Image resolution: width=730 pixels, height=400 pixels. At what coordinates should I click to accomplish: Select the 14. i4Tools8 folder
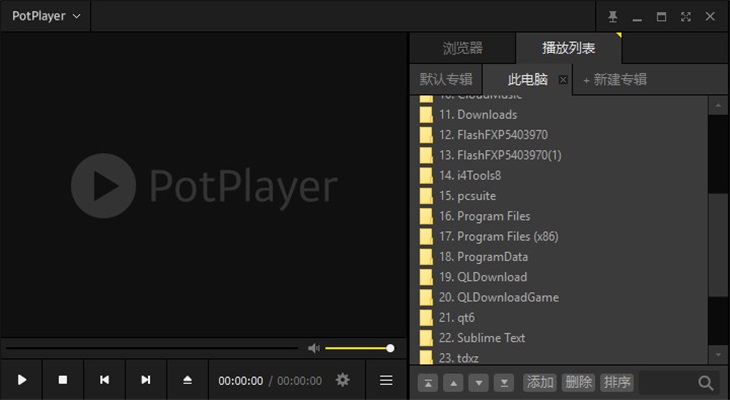[x=559, y=176]
